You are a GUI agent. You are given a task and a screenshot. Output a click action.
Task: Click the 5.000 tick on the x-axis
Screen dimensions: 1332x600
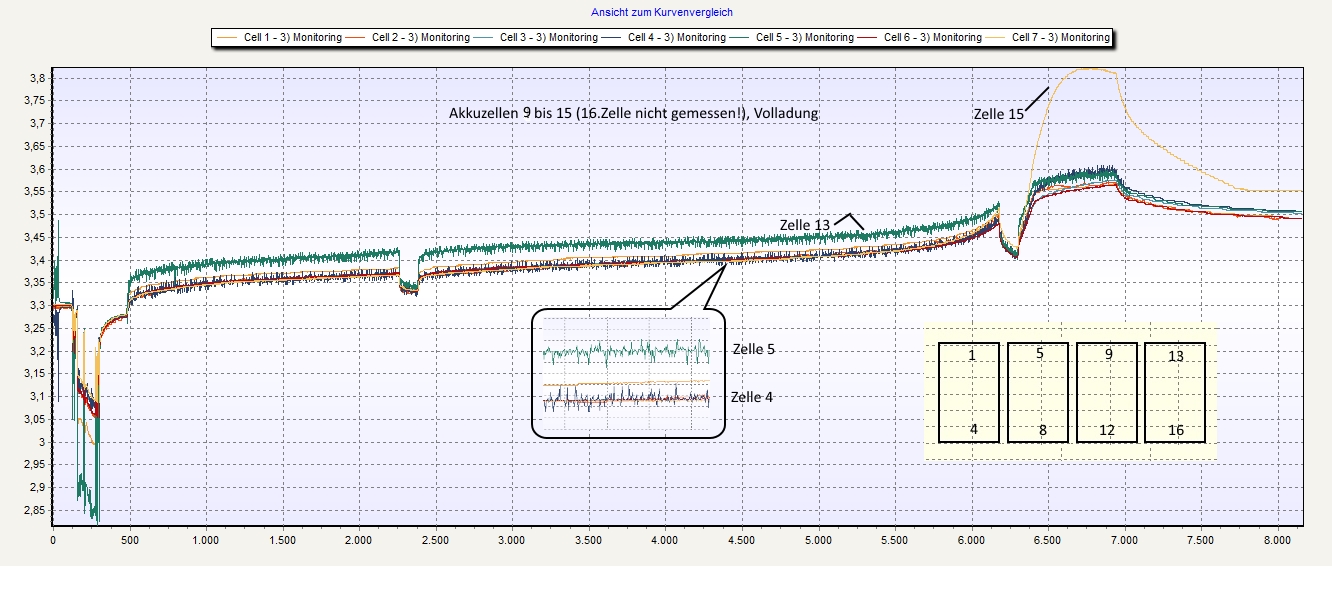(x=818, y=540)
